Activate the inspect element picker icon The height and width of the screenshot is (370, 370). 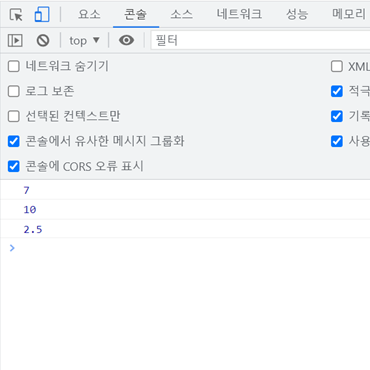coord(16,15)
